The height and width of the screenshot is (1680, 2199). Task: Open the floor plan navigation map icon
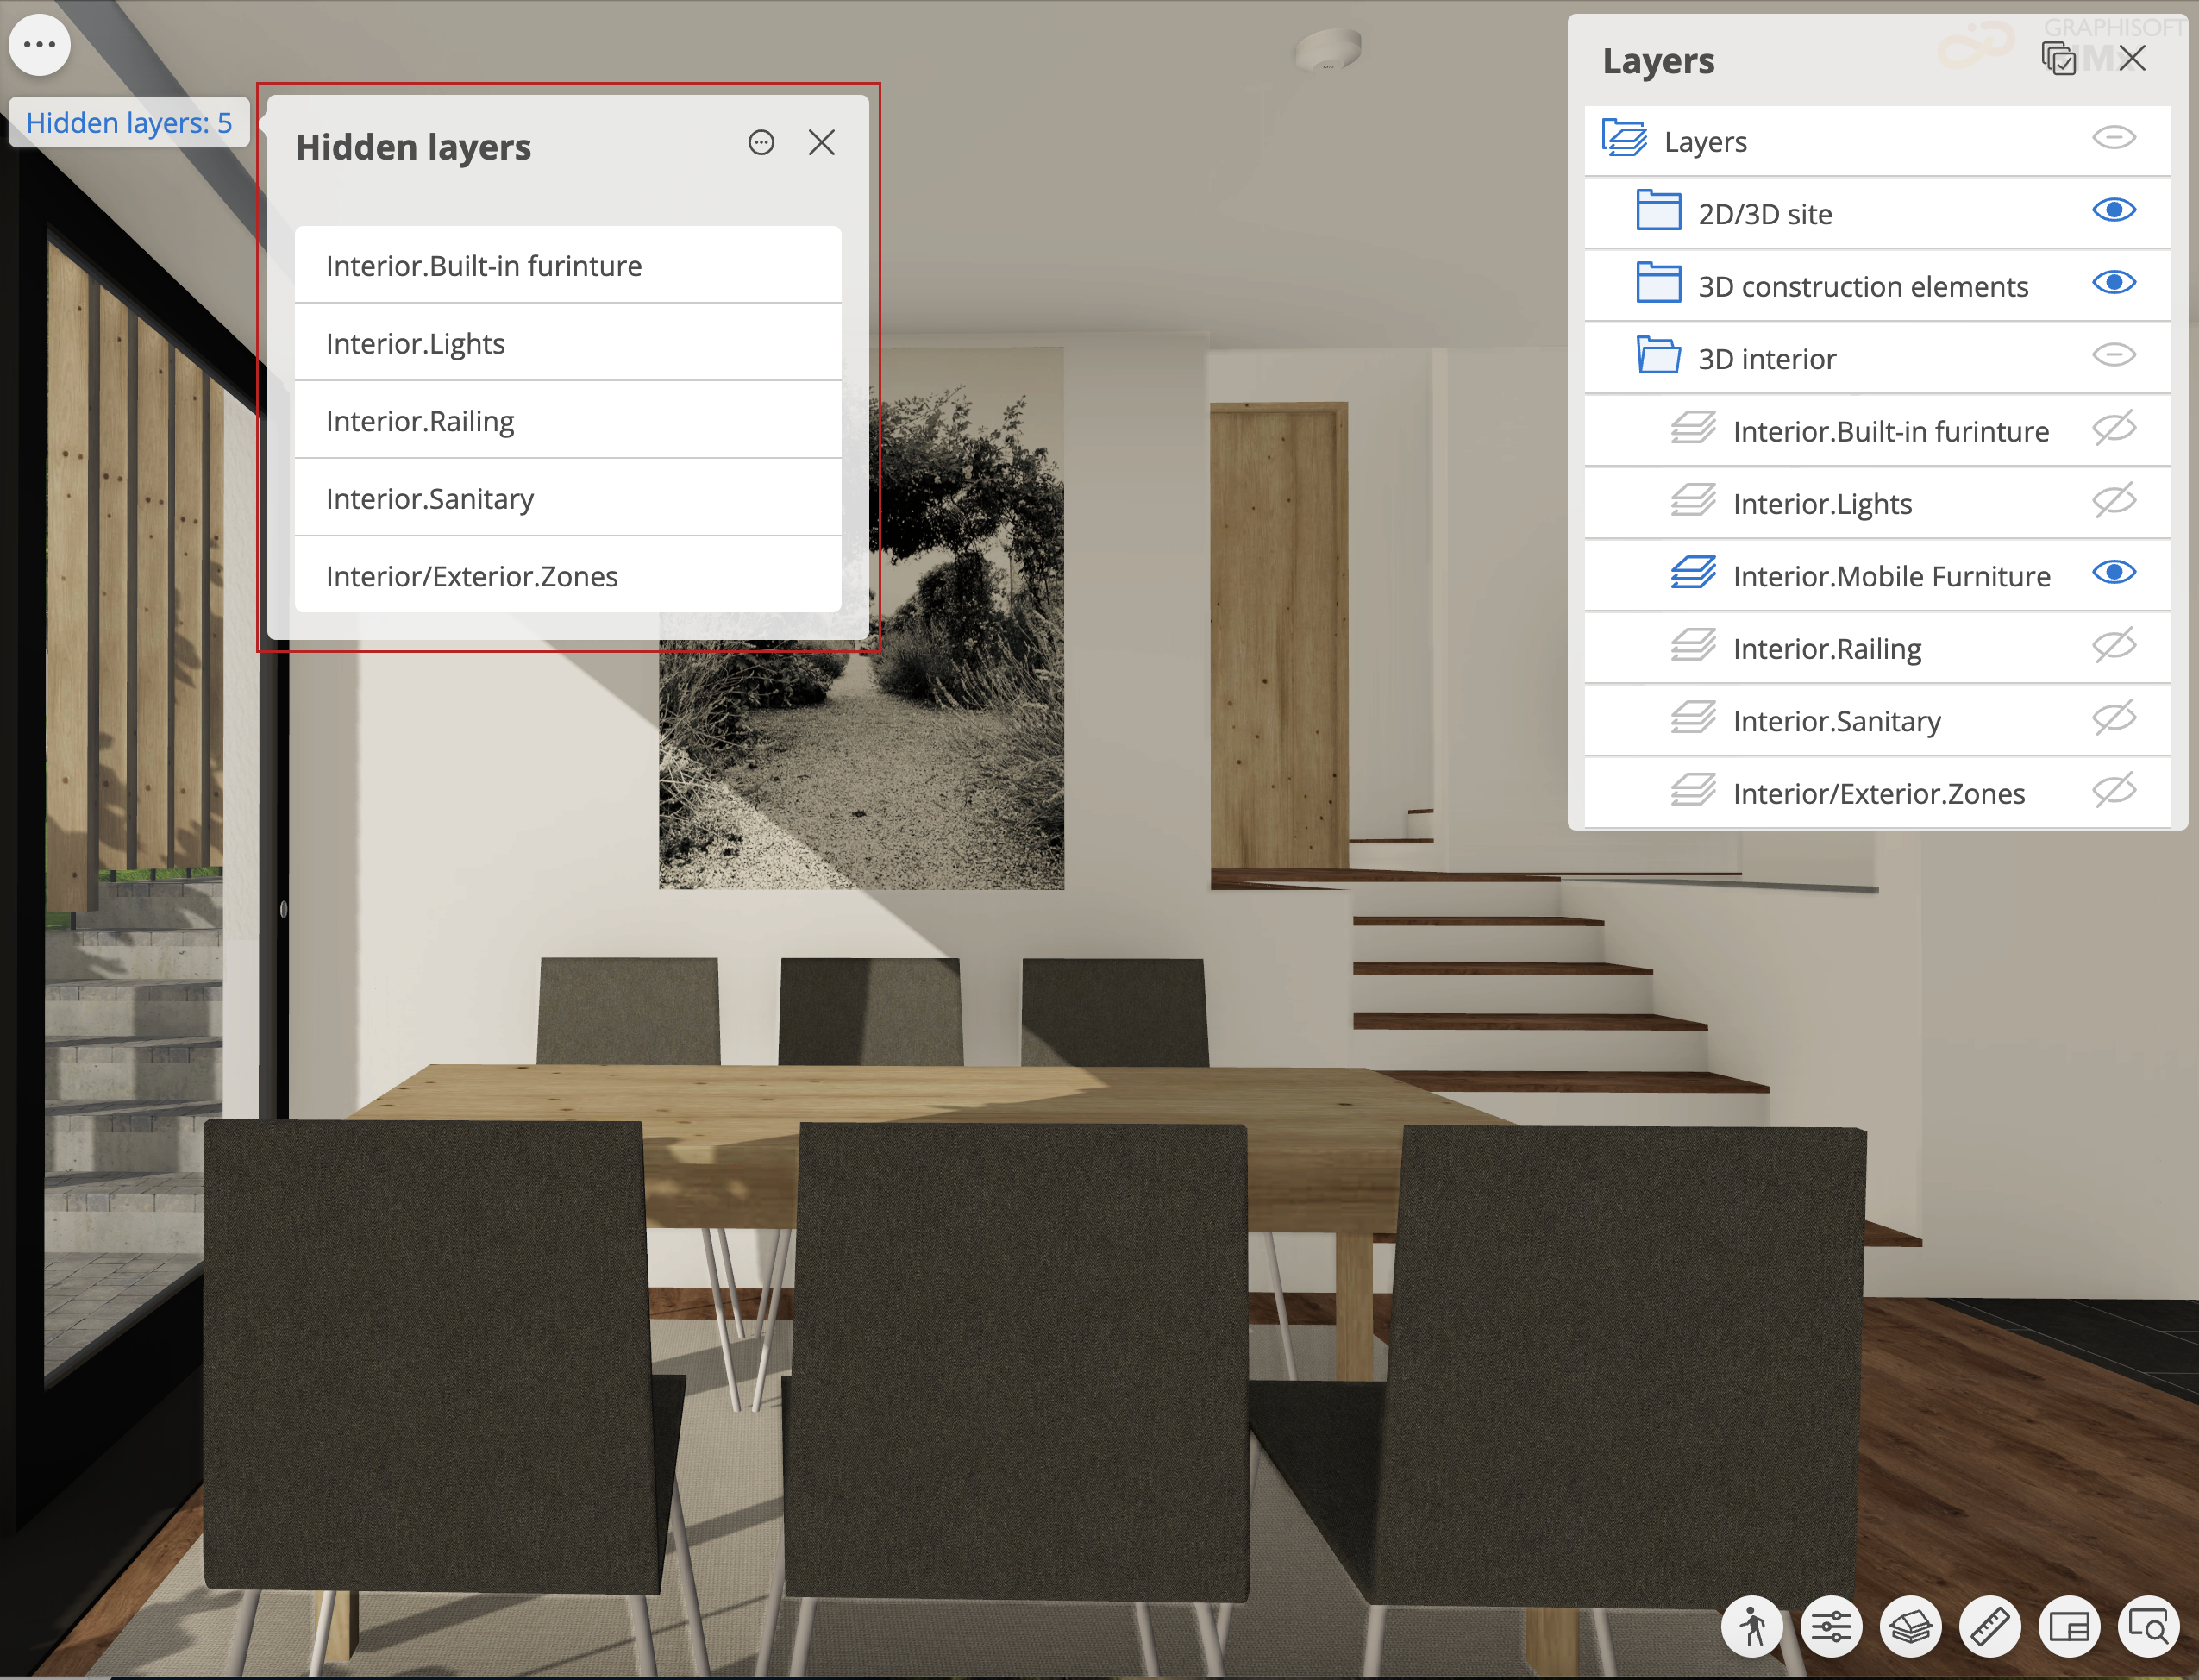(x=2069, y=1627)
